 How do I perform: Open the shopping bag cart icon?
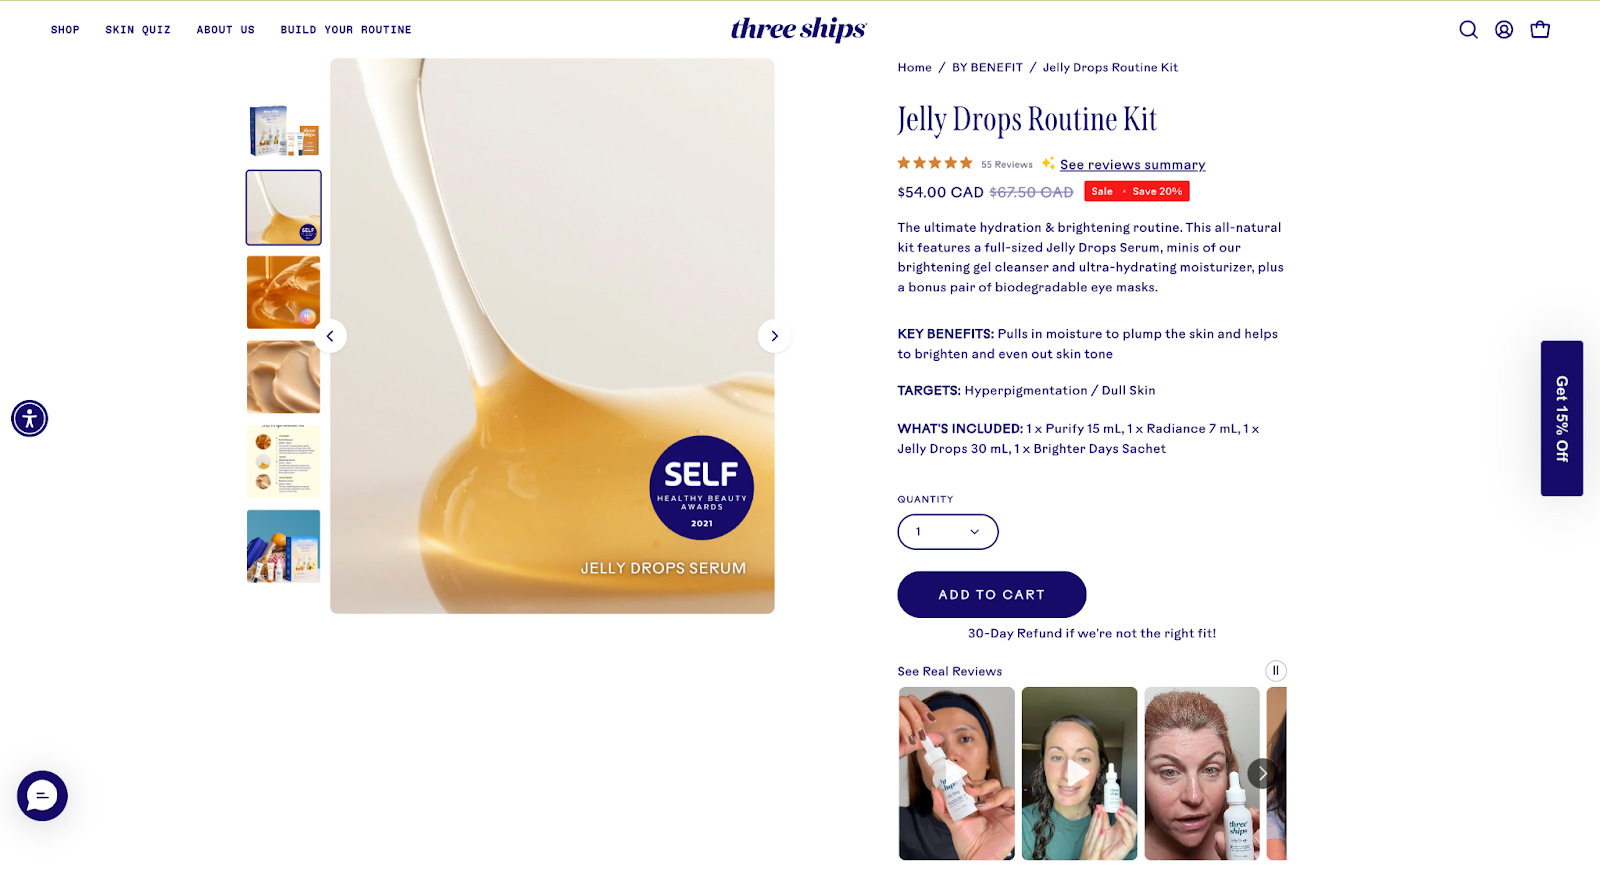pos(1540,30)
